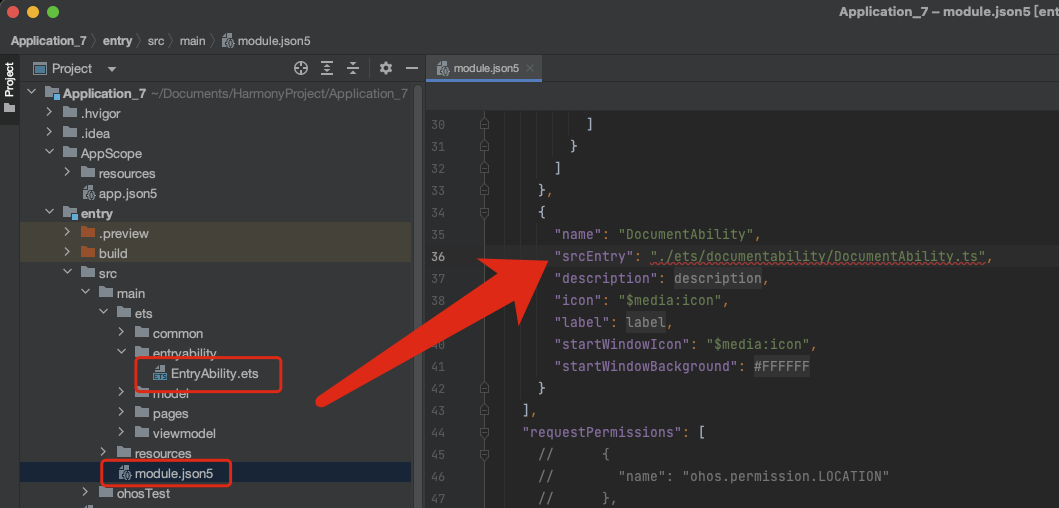Expand the .hvigor folder
Viewport: 1059px width, 508px height.
[x=49, y=113]
